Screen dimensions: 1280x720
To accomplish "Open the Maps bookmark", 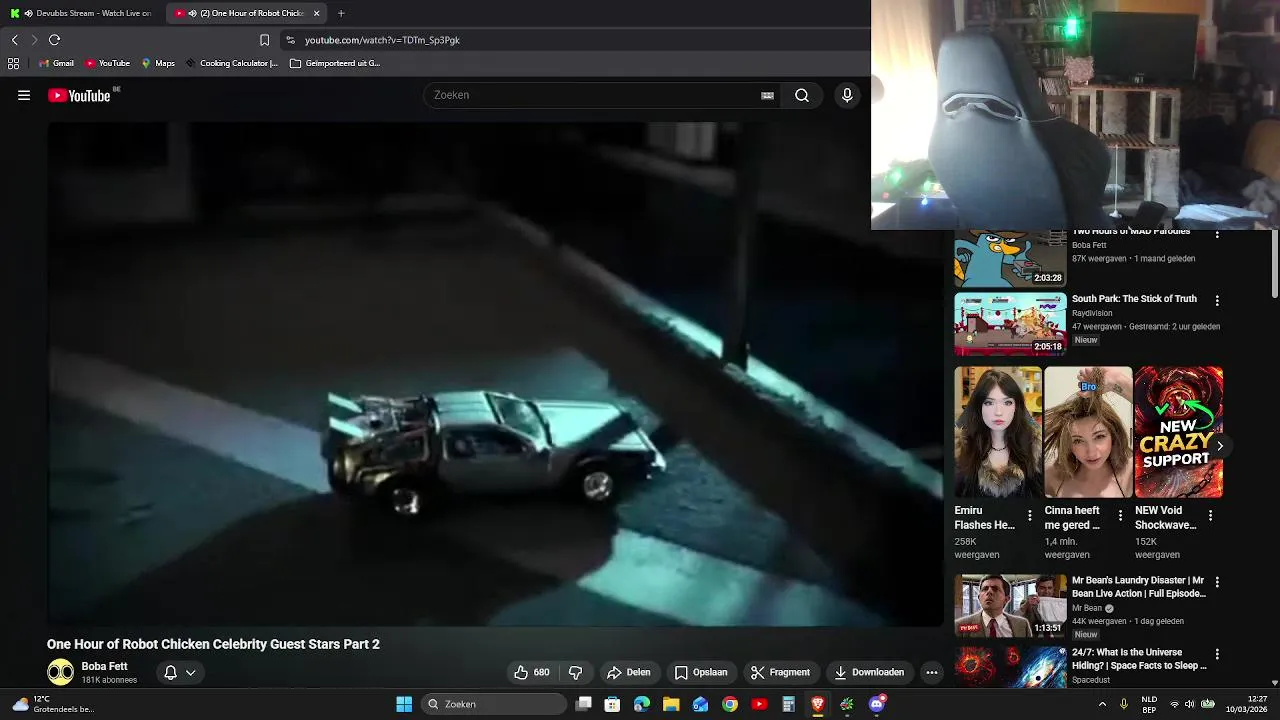I will 158,63.
